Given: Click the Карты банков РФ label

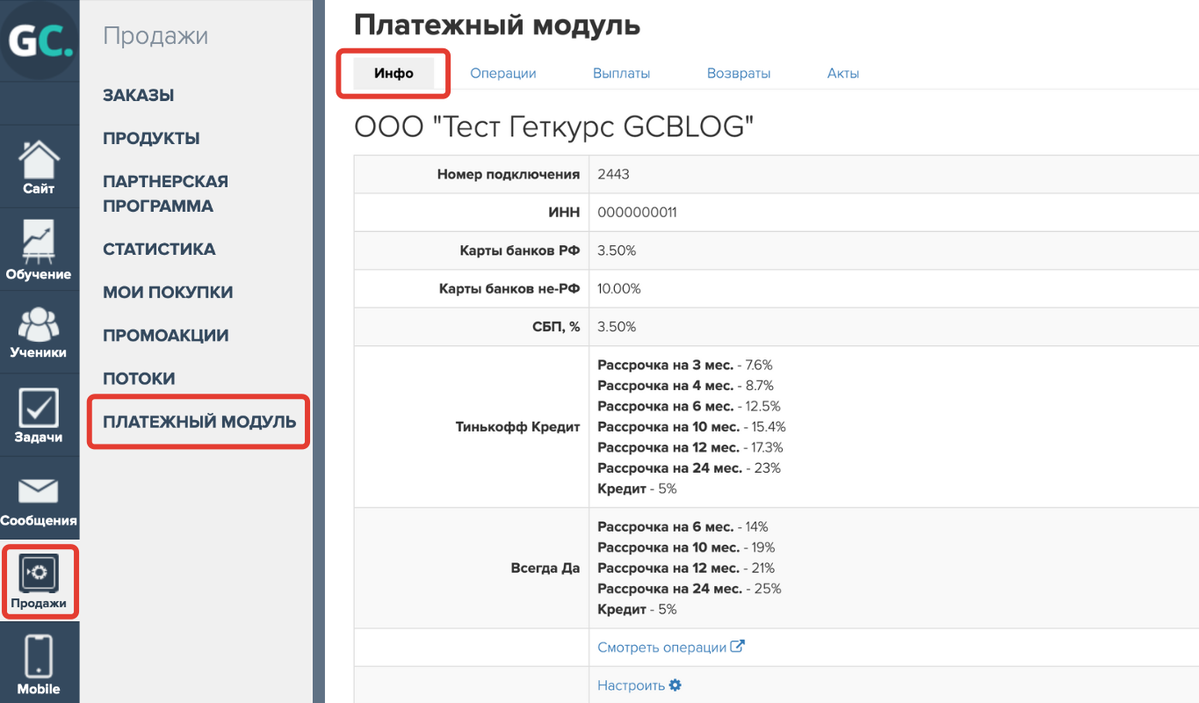Looking at the screenshot, I should (x=520, y=251).
